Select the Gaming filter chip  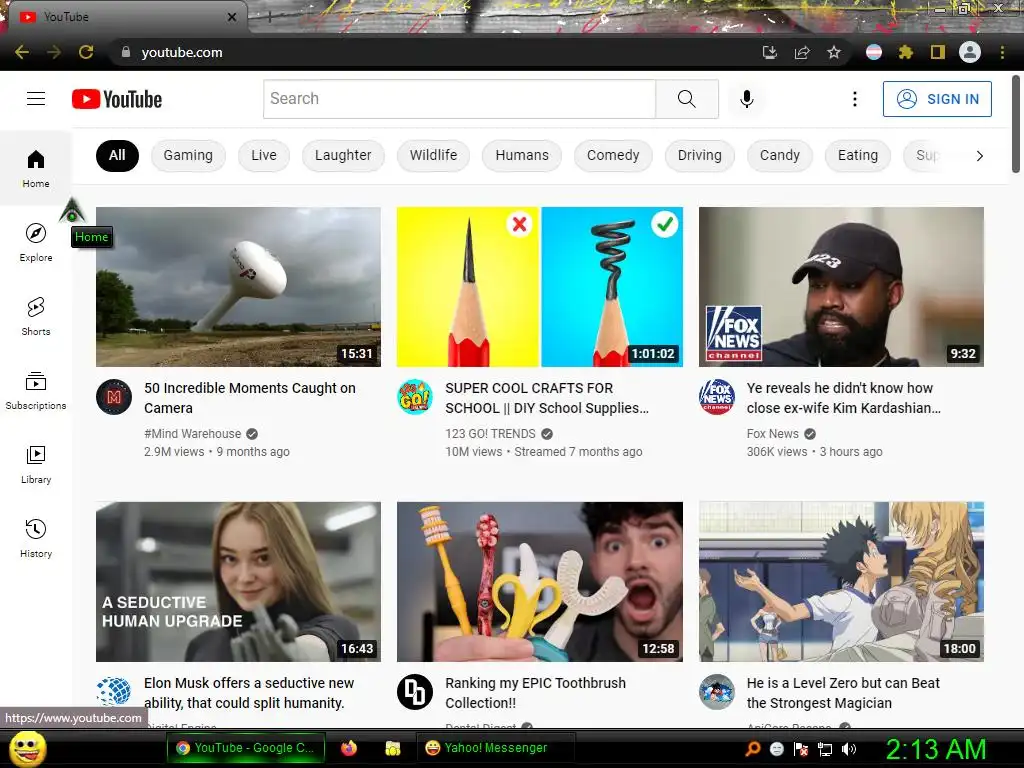[188, 155]
